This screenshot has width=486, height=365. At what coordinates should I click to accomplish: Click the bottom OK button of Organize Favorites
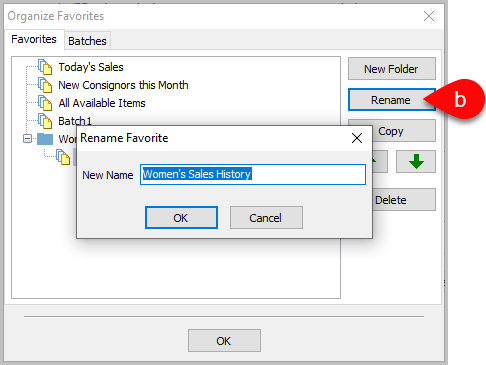pyautogui.click(x=224, y=341)
